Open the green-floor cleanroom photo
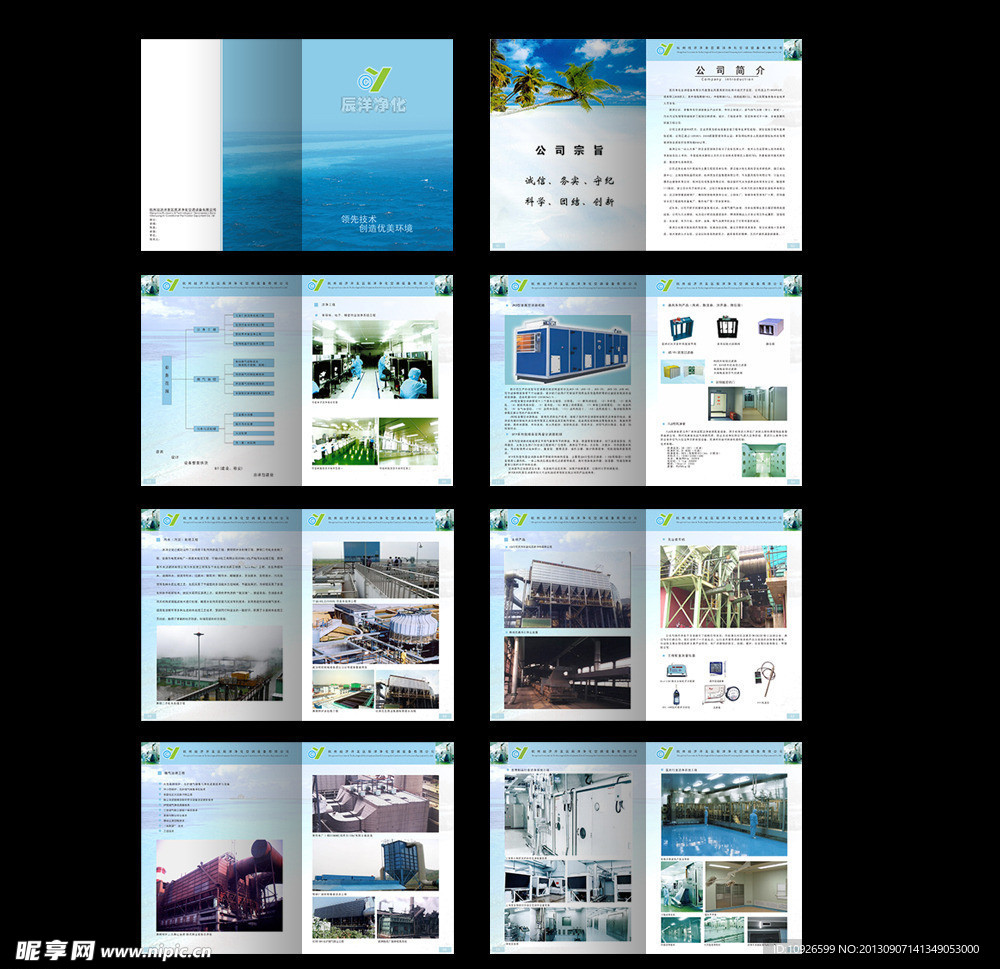 pyautogui.click(x=344, y=441)
